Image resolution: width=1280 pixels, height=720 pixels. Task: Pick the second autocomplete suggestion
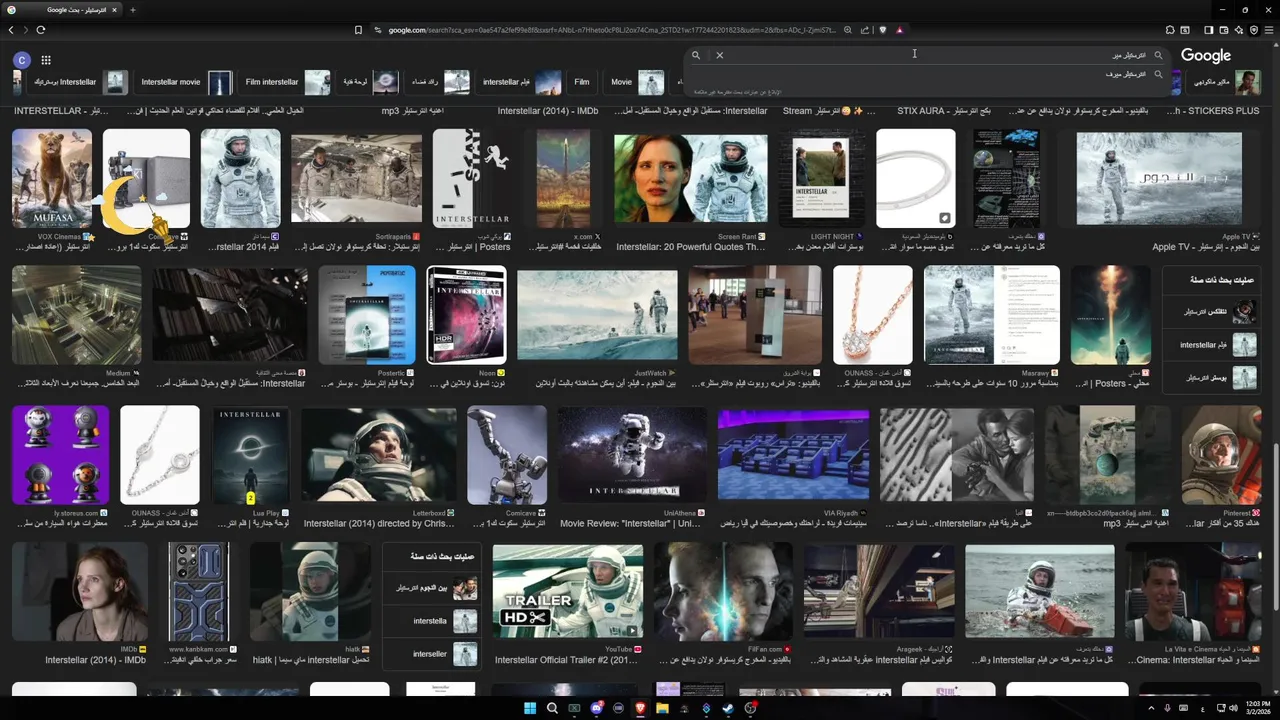click(926, 74)
